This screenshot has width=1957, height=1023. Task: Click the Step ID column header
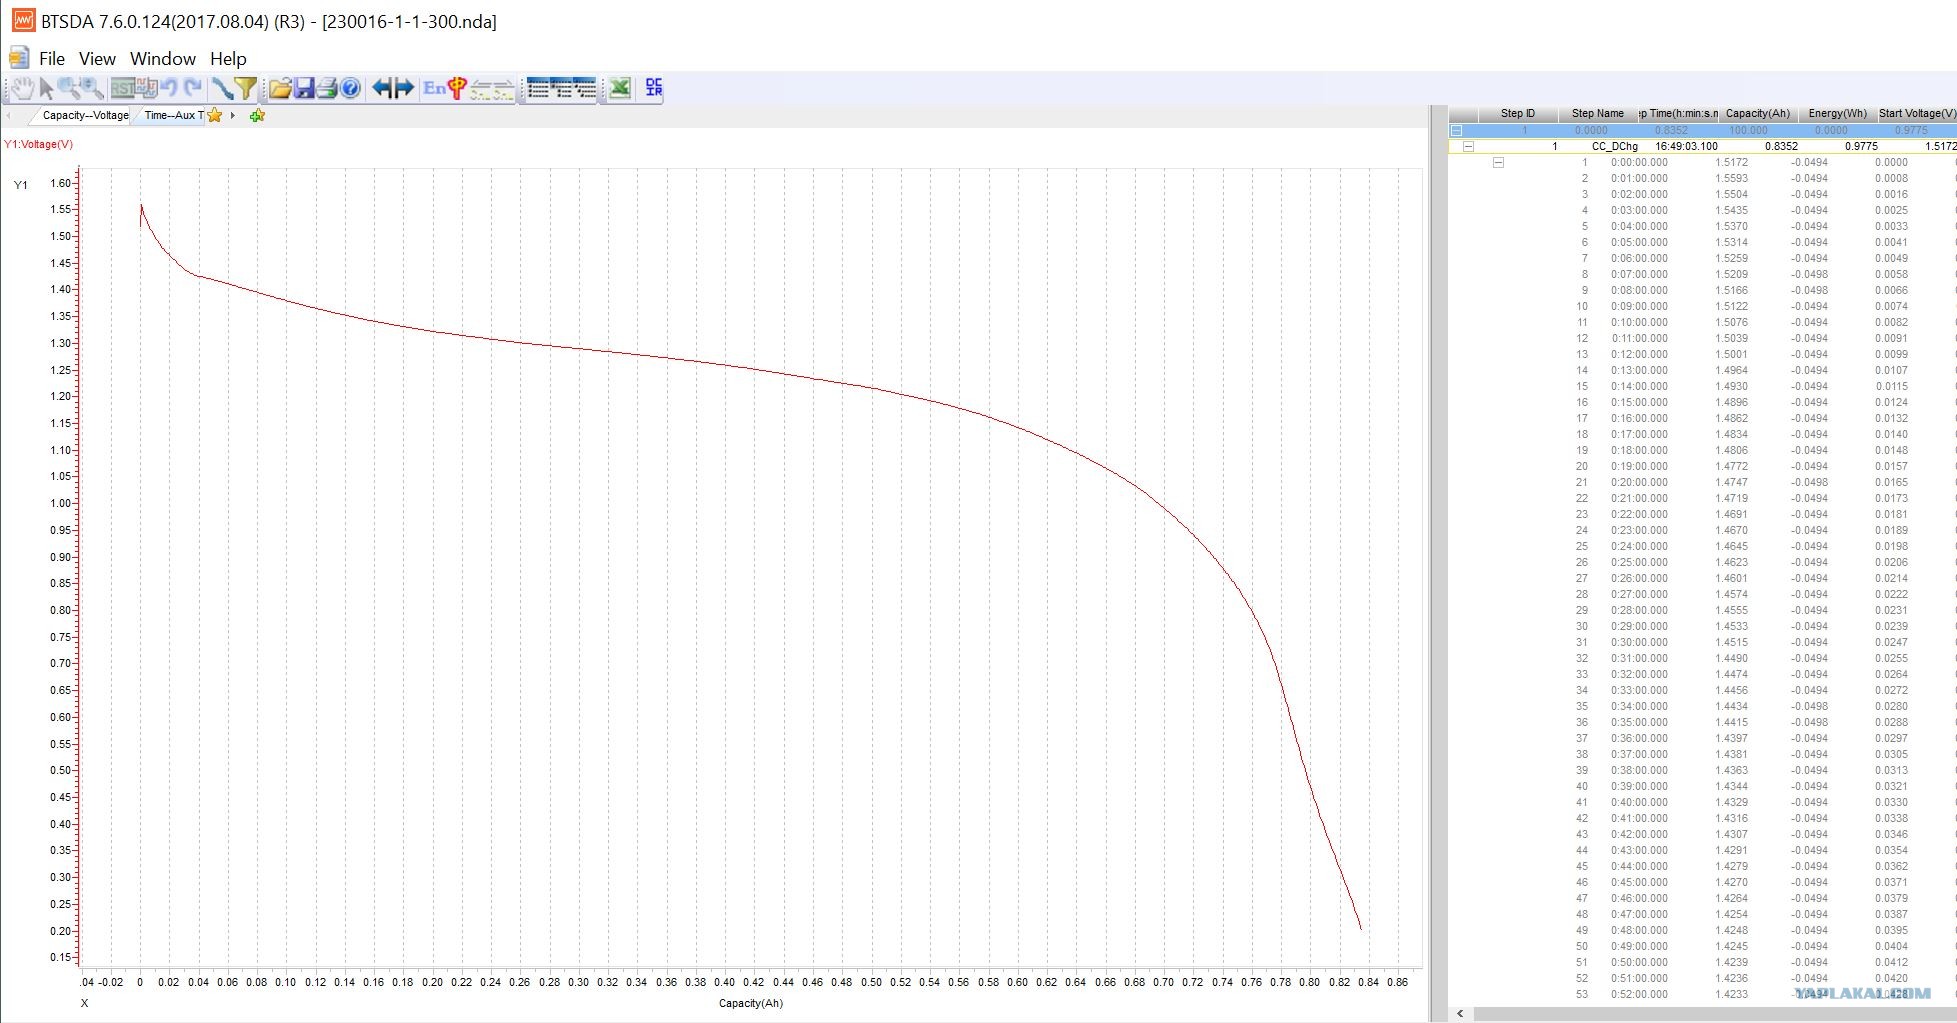[1517, 113]
